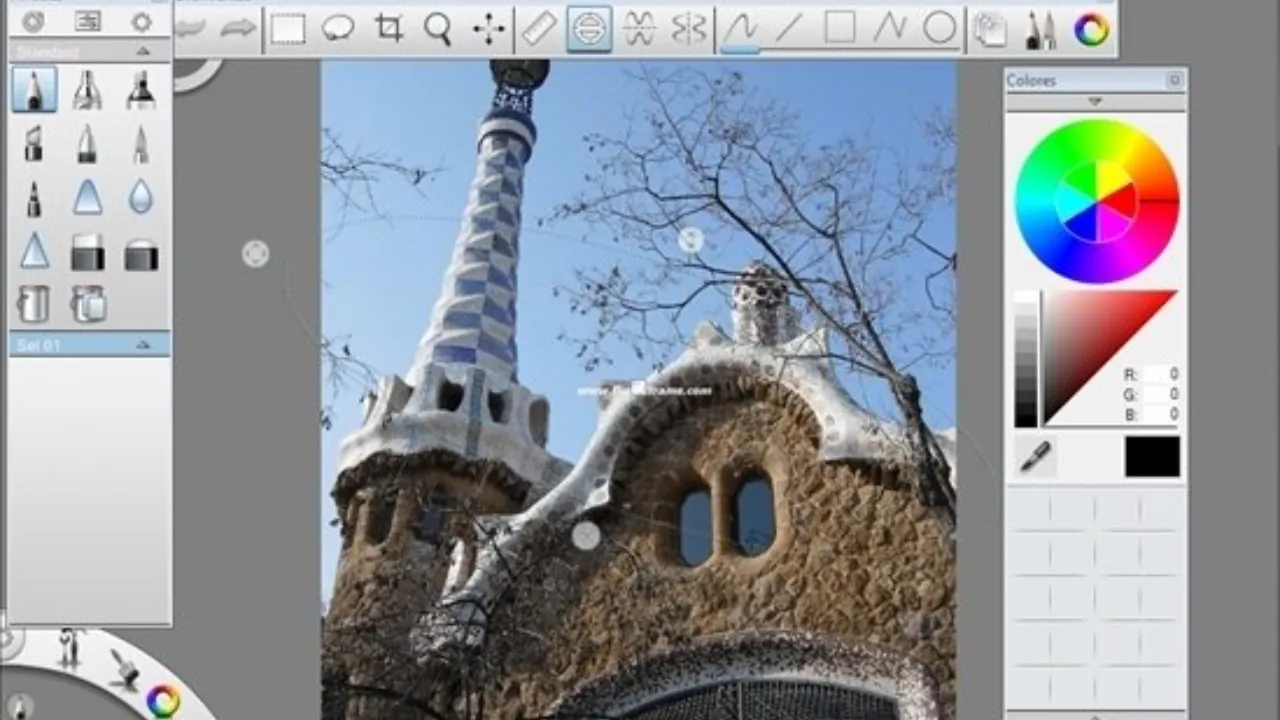Open the Layers editor from toolbar

point(990,29)
